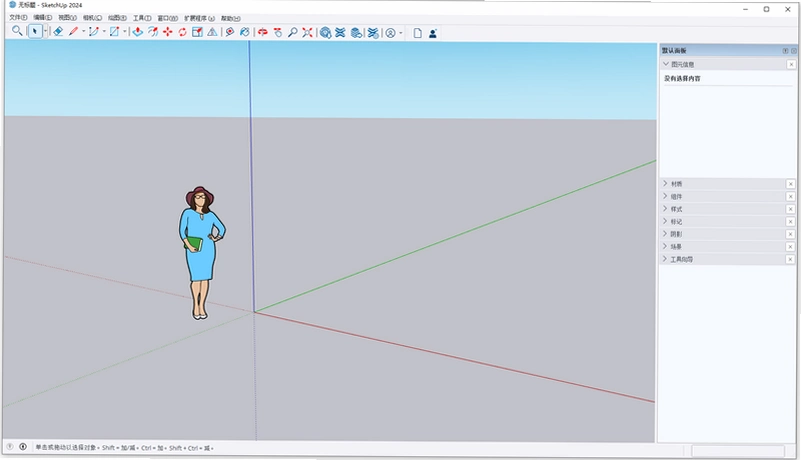
Task: Open Pencil tool dropdown arrow
Action: click(x=83, y=32)
